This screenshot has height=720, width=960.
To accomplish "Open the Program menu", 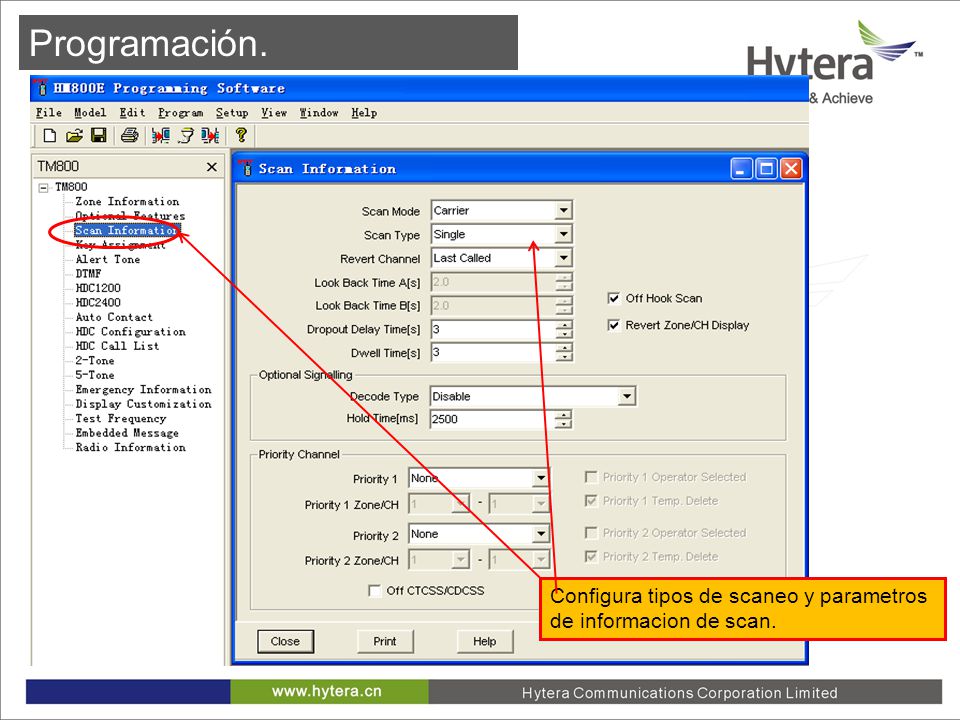I will [x=181, y=113].
